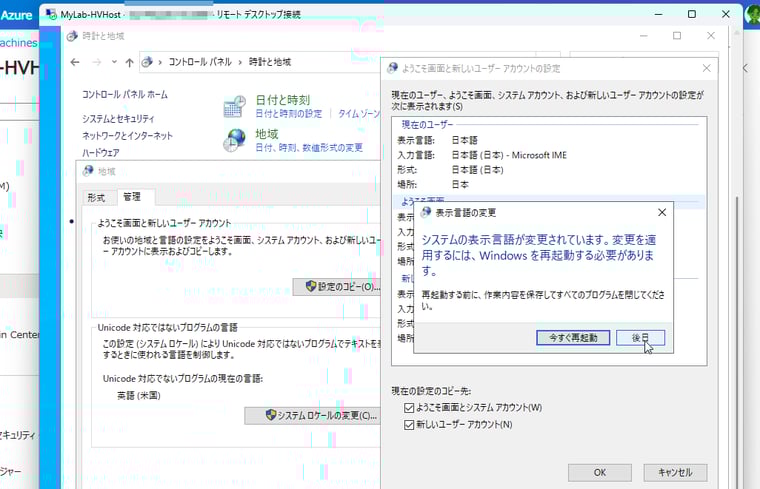Maximize the Remote Desktop window

click(x=692, y=15)
